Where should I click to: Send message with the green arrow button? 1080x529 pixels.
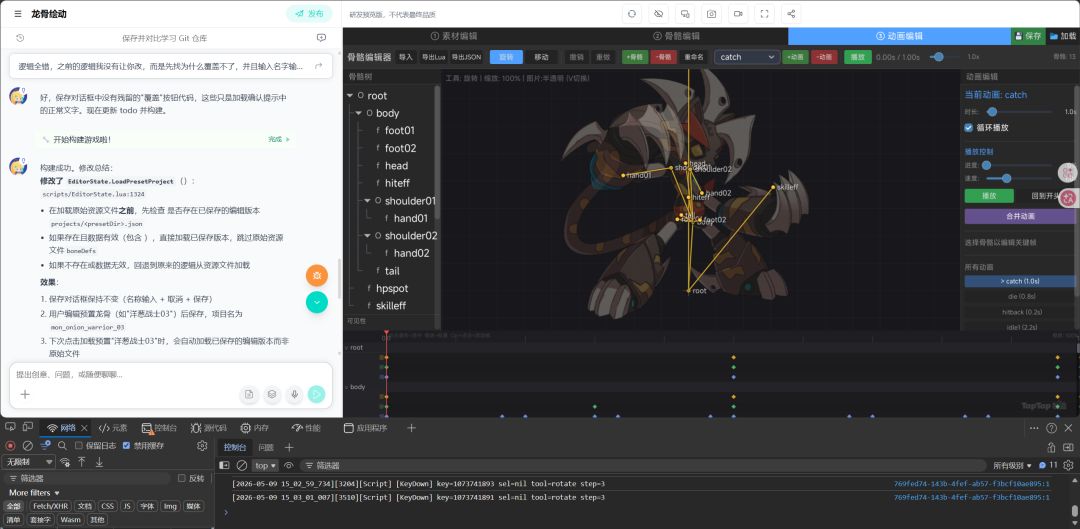(x=316, y=394)
